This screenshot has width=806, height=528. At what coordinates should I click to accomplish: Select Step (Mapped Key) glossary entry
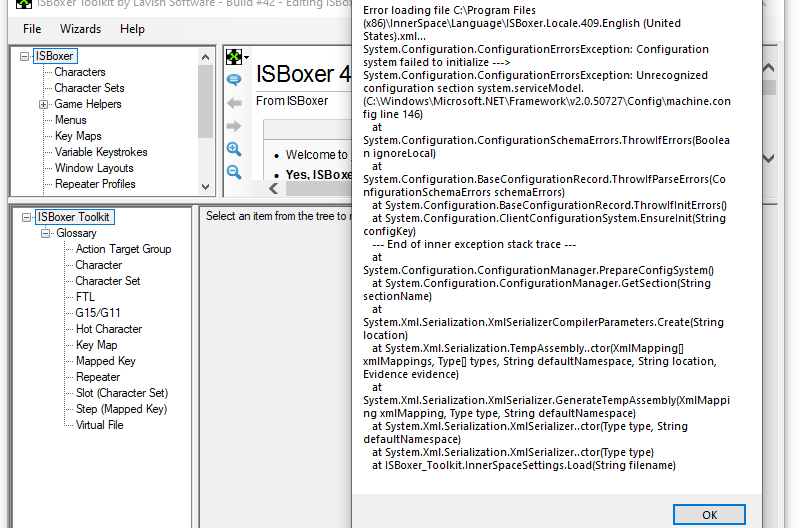click(121, 409)
